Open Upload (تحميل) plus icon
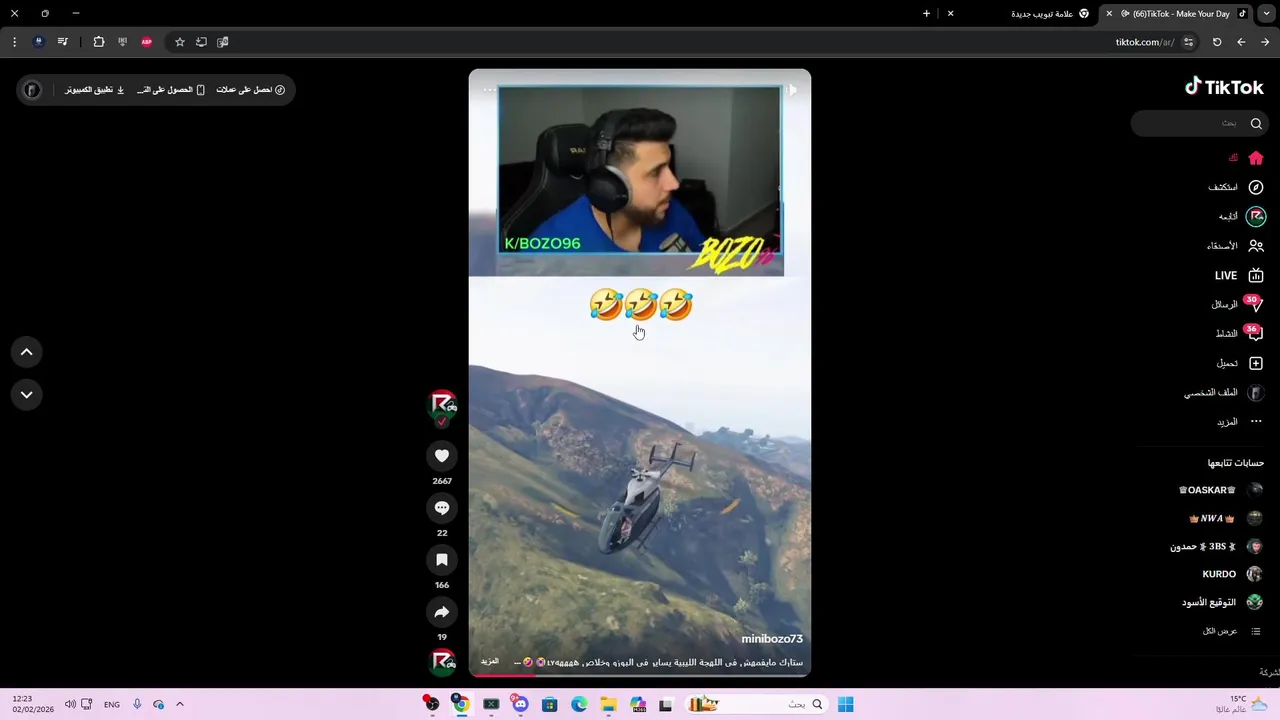This screenshot has height=720, width=1280. [1240, 363]
